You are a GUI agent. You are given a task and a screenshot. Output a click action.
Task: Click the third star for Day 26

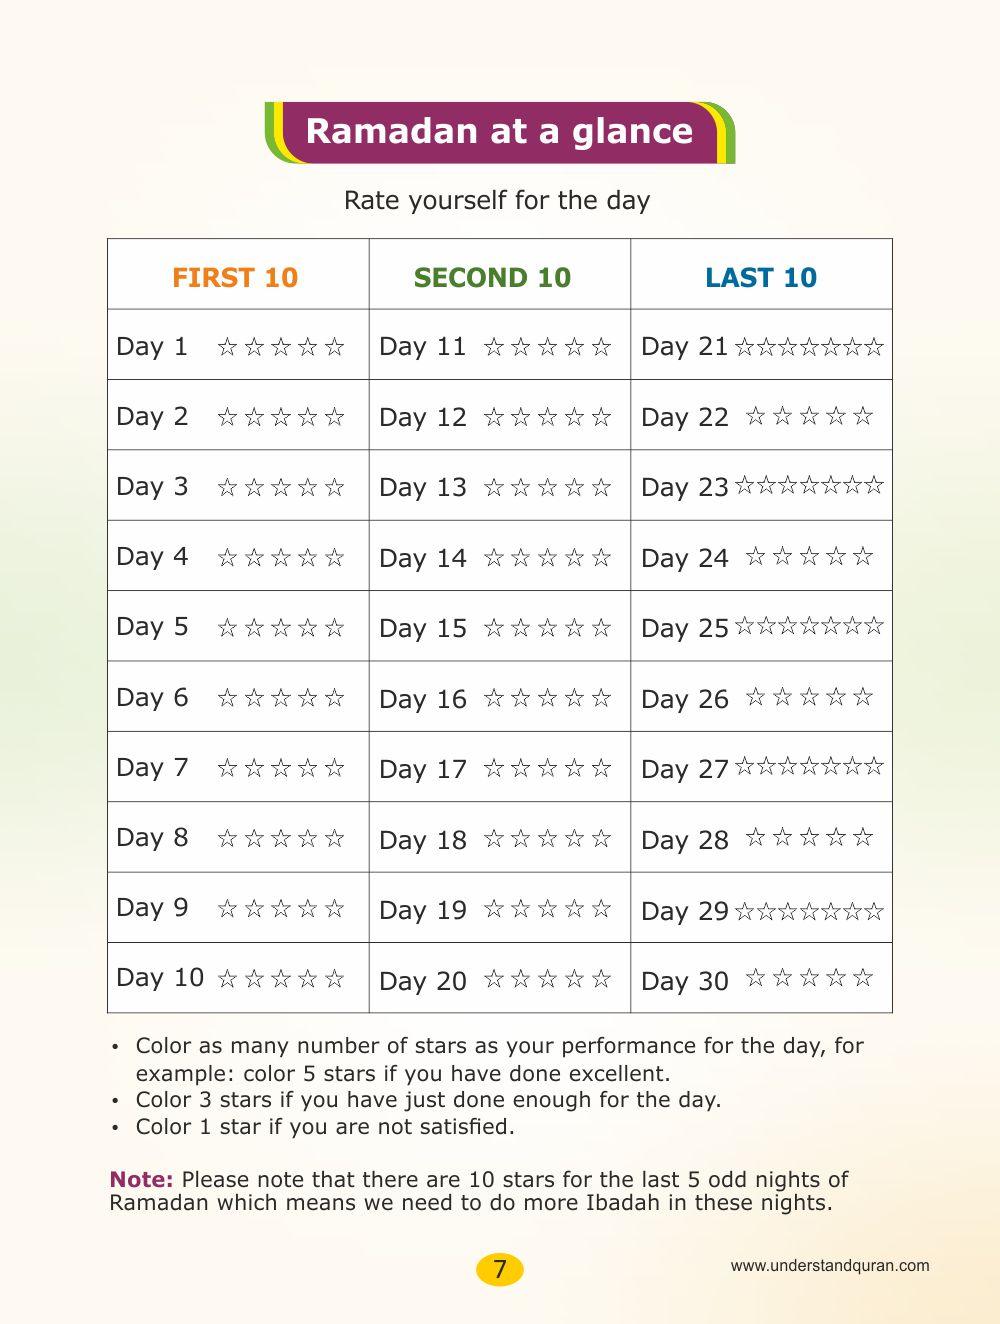tap(810, 697)
